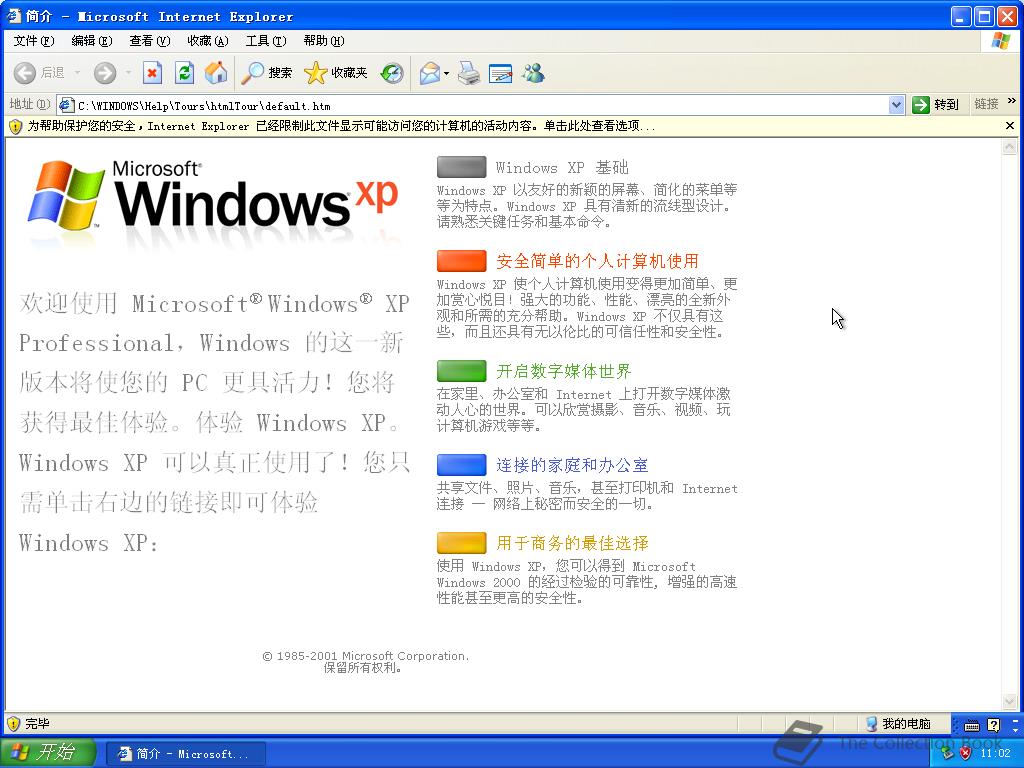
Task: Click the Microsoft Corporation copyright text
Action: point(366,662)
